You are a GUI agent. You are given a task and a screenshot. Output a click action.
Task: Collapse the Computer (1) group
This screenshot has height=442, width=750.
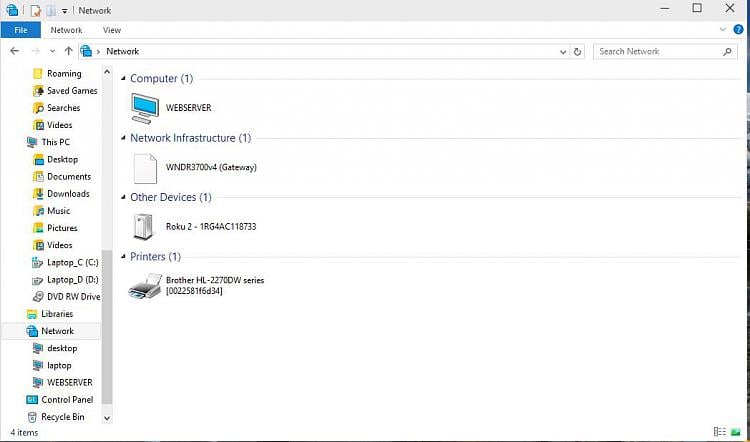point(123,78)
